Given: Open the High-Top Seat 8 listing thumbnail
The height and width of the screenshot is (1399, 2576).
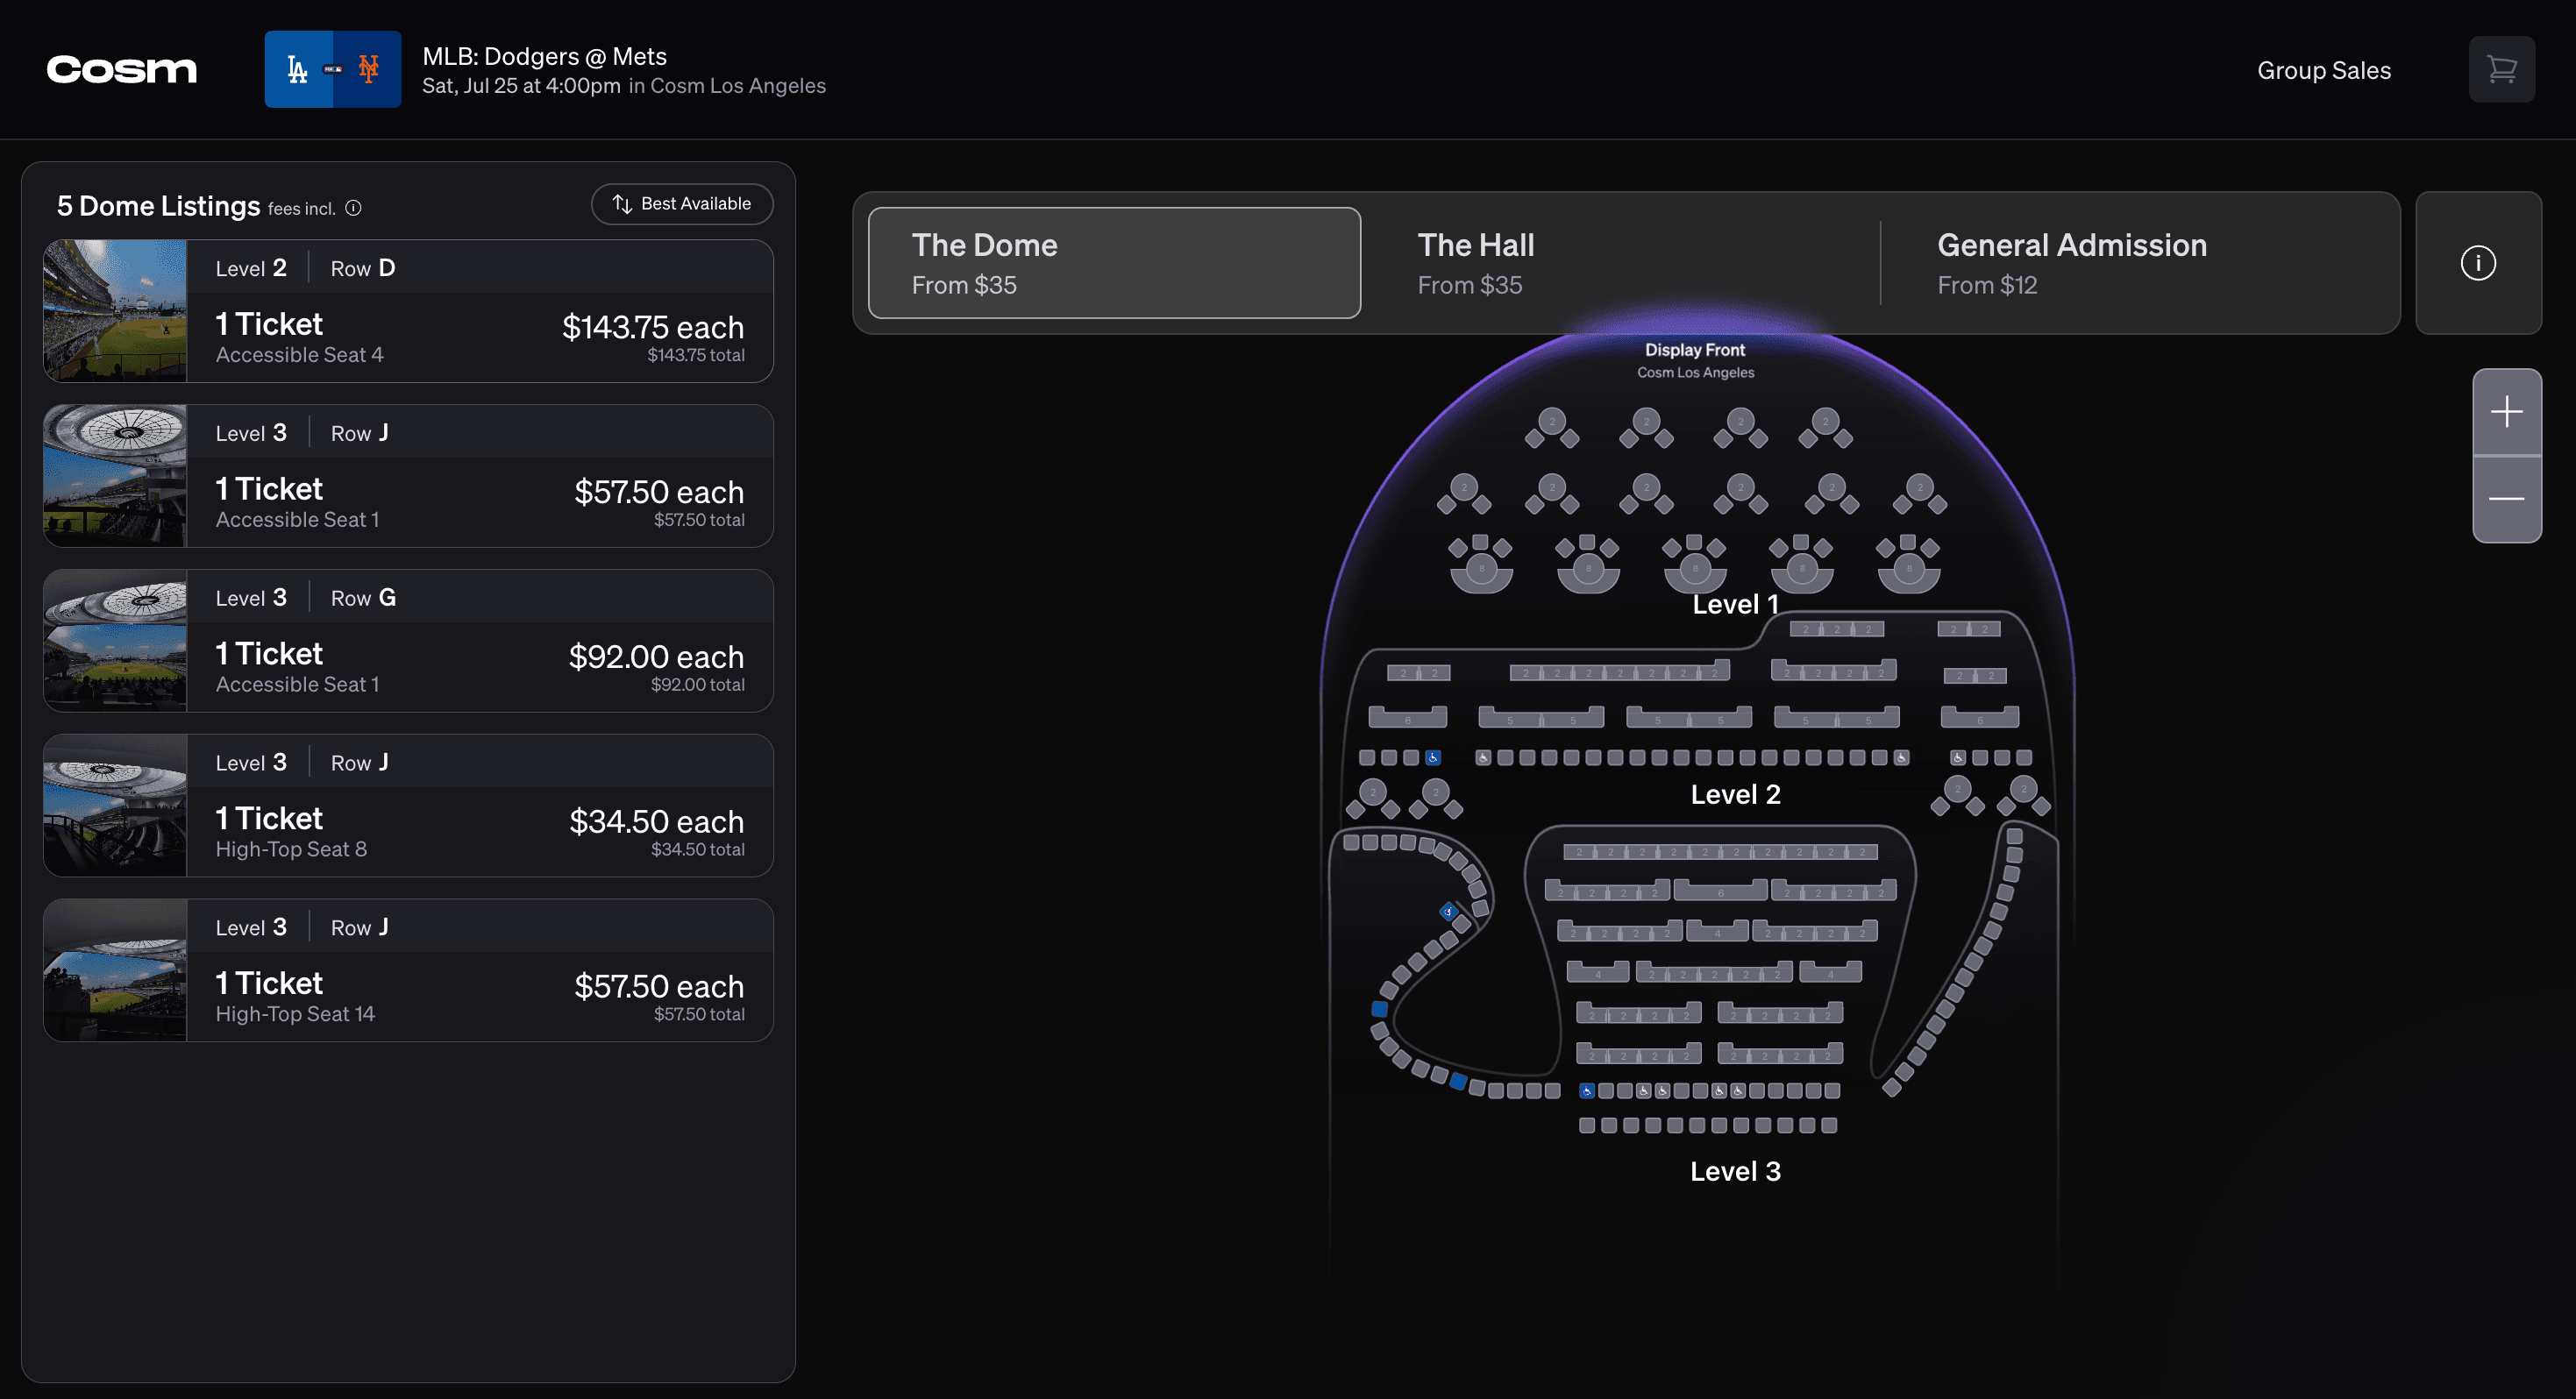Looking at the screenshot, I should click(115, 806).
